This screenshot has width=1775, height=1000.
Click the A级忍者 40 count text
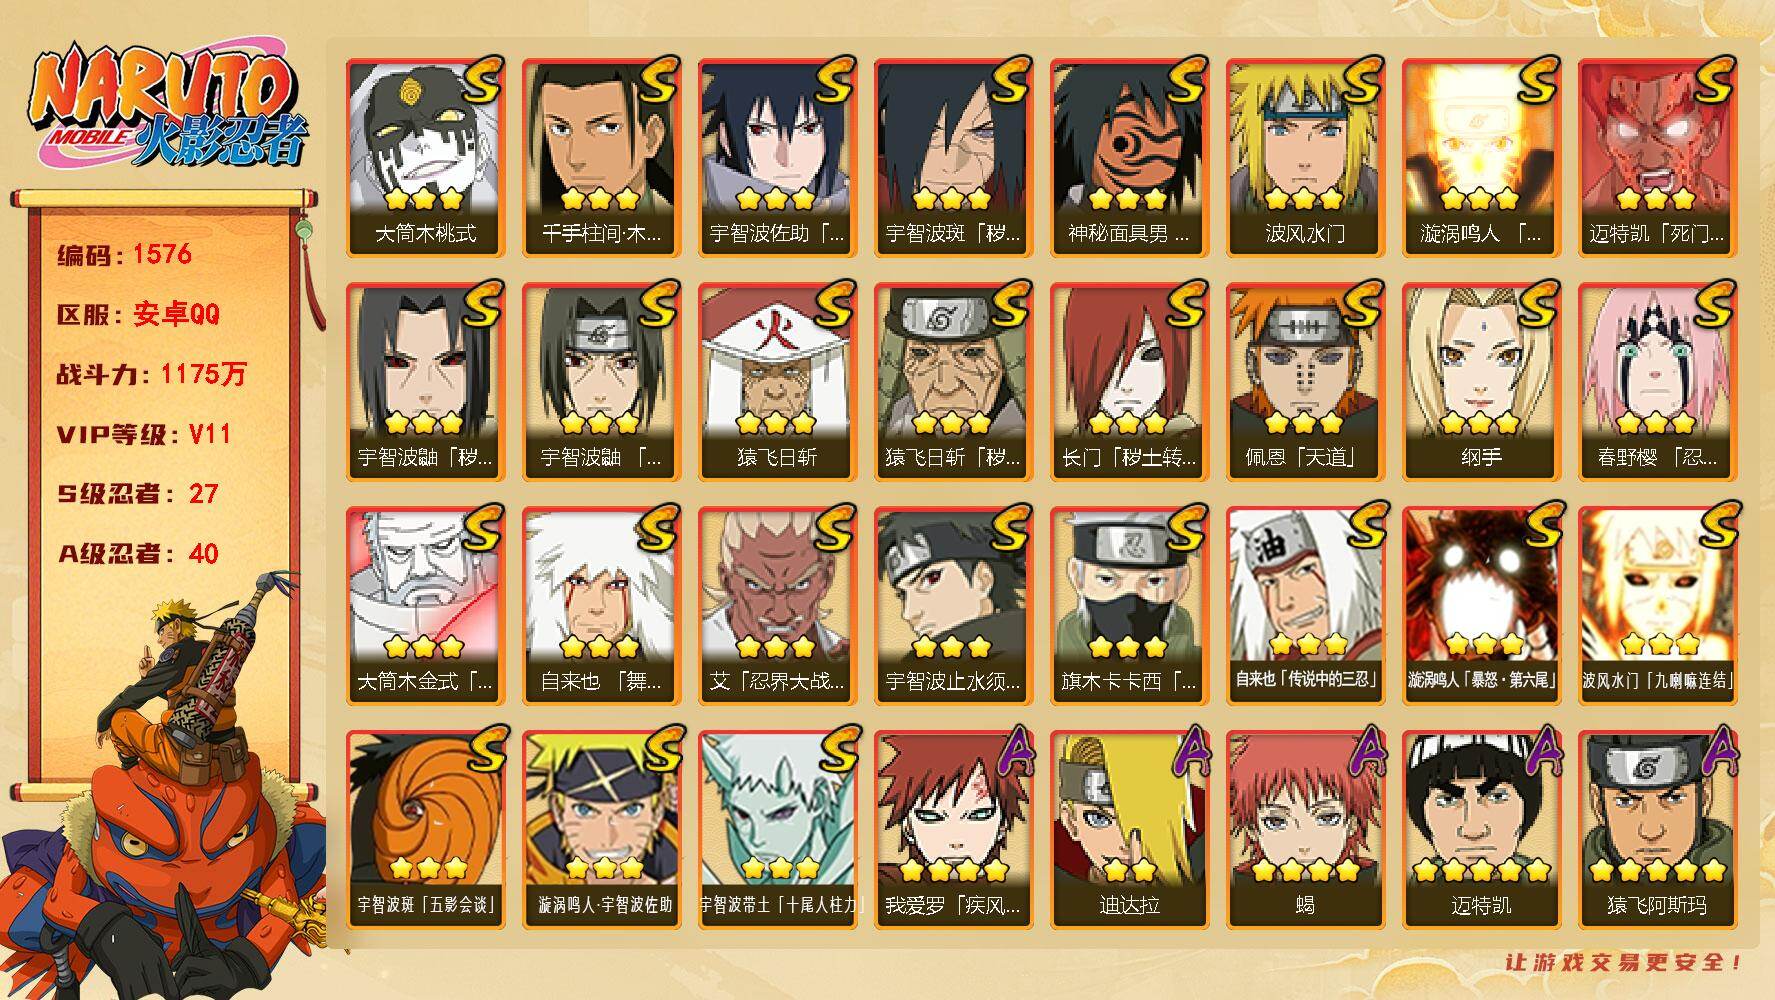[137, 554]
